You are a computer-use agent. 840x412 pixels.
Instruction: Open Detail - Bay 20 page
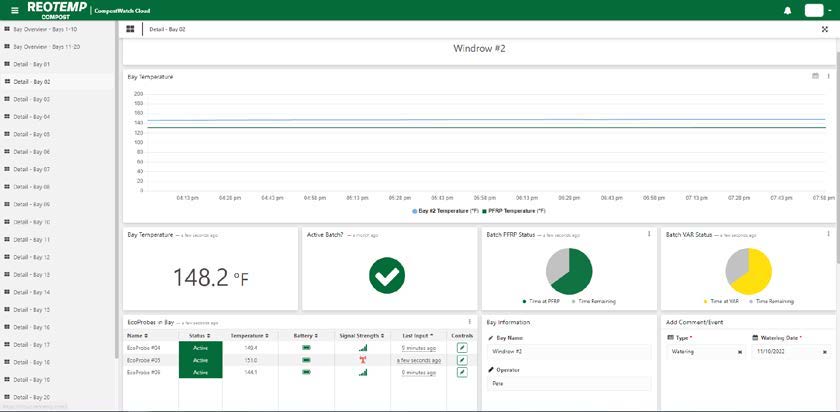coord(32,398)
